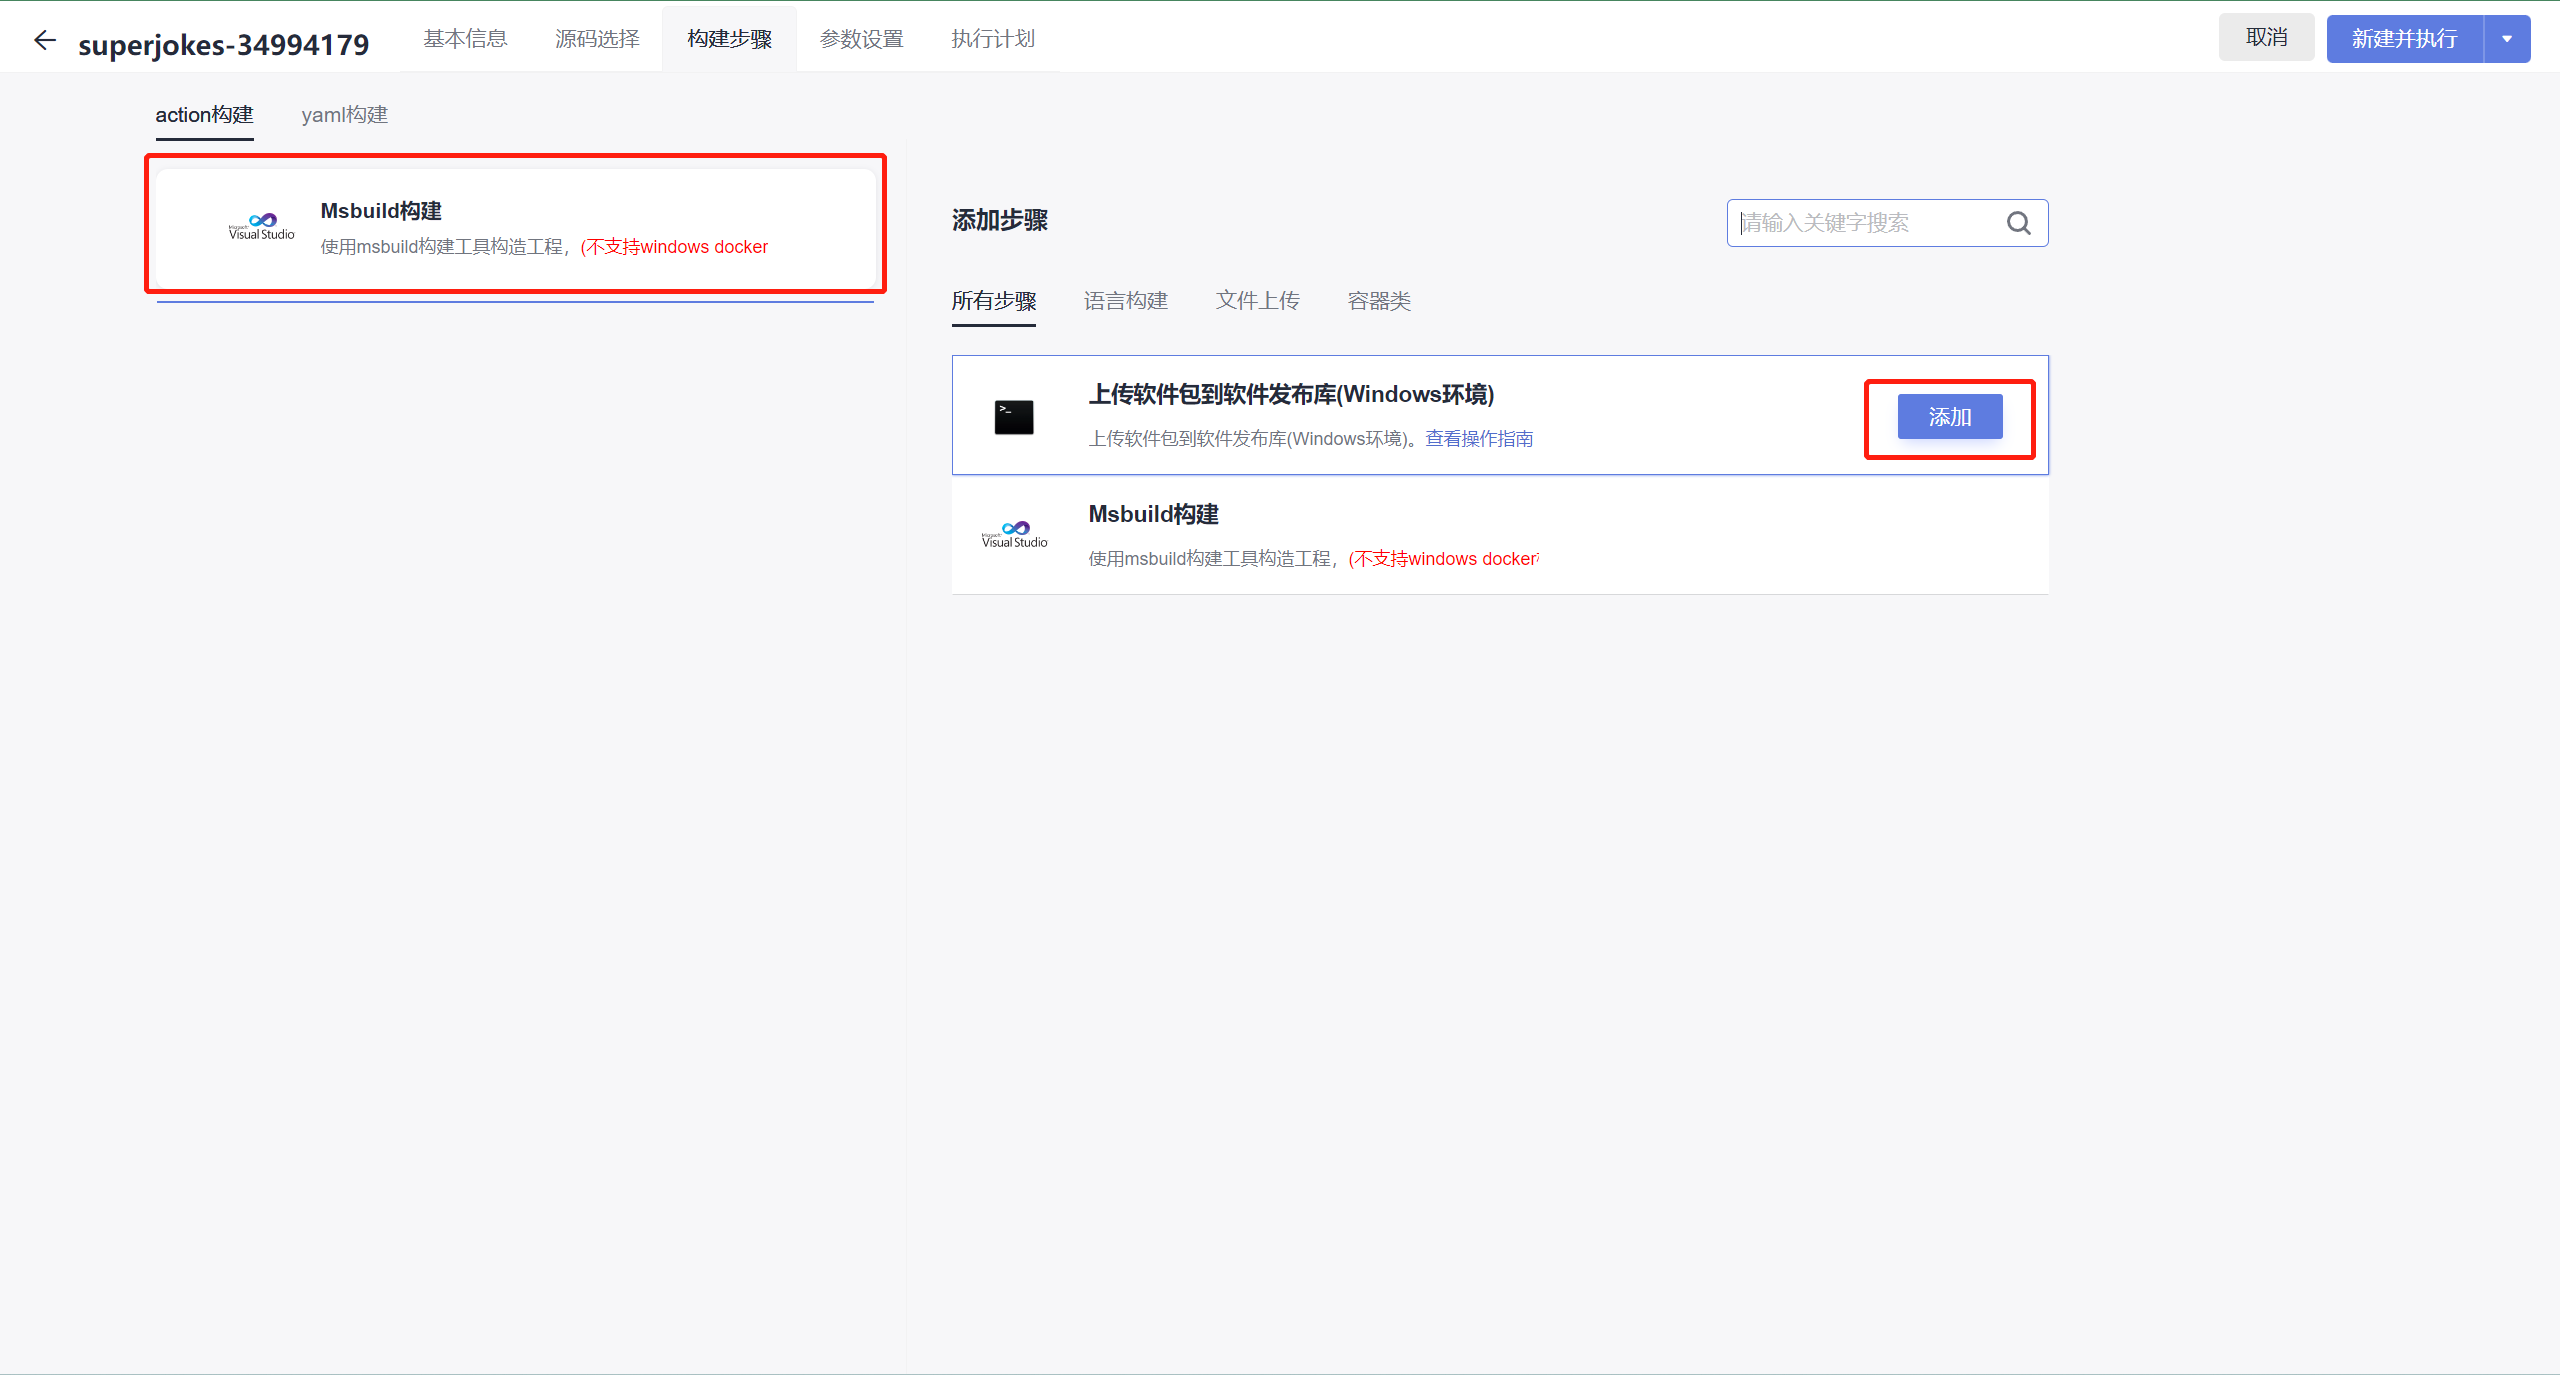The height and width of the screenshot is (1375, 2560).
Task: Select the action构建 tab
Action: (x=204, y=115)
